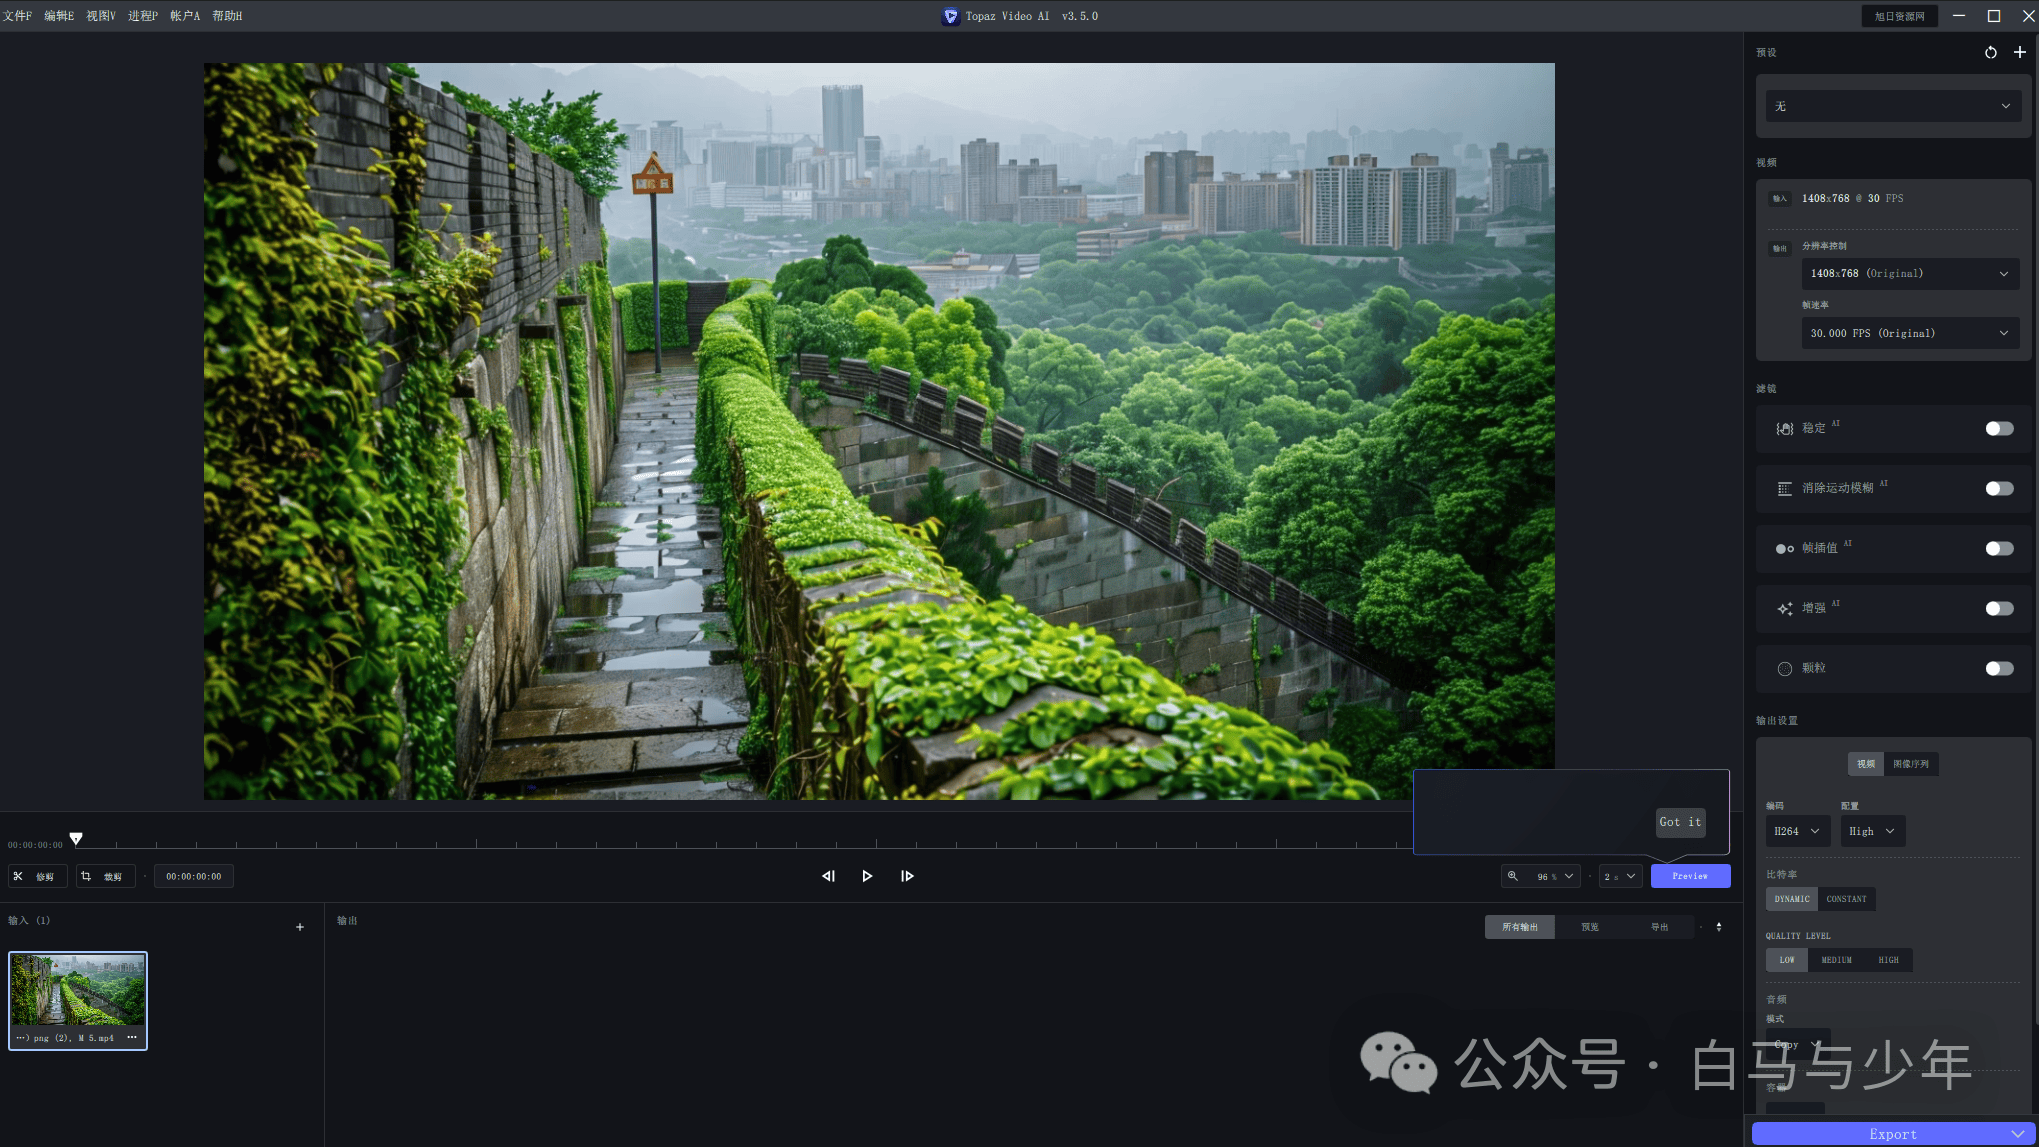Click the Got it button

pyautogui.click(x=1680, y=822)
